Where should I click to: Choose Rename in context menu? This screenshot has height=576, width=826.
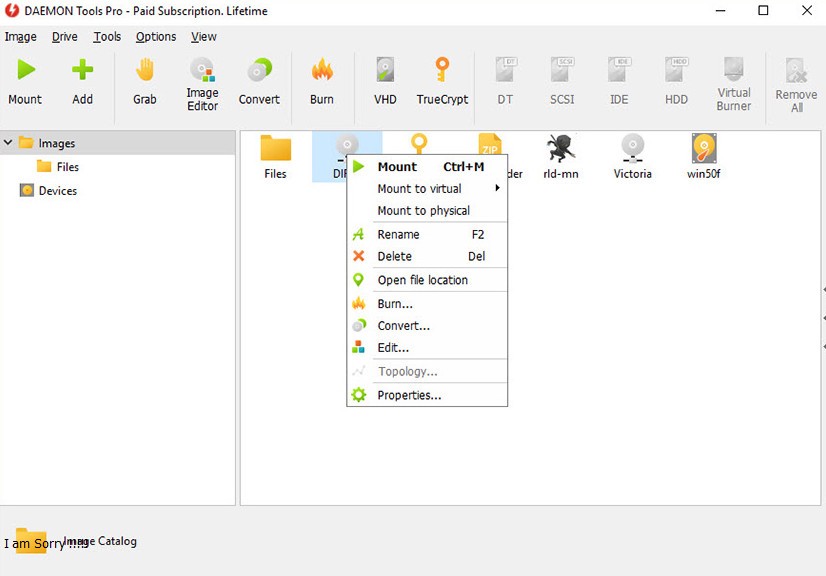pos(427,235)
